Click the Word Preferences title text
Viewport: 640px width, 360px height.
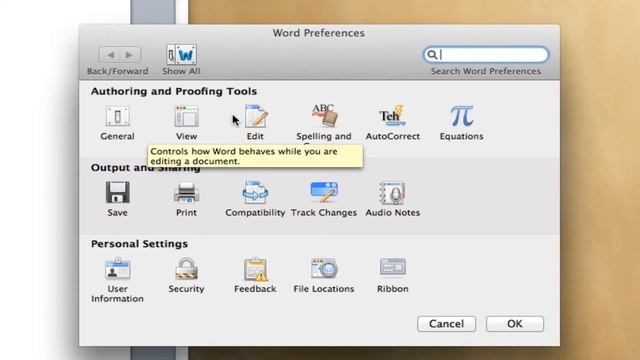coord(319,33)
